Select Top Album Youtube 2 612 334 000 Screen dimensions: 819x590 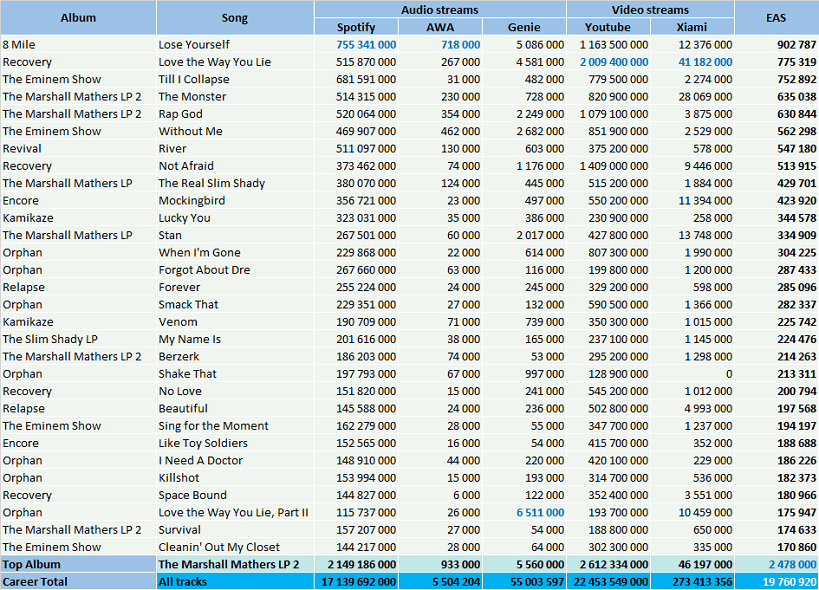pyautogui.click(x=608, y=564)
